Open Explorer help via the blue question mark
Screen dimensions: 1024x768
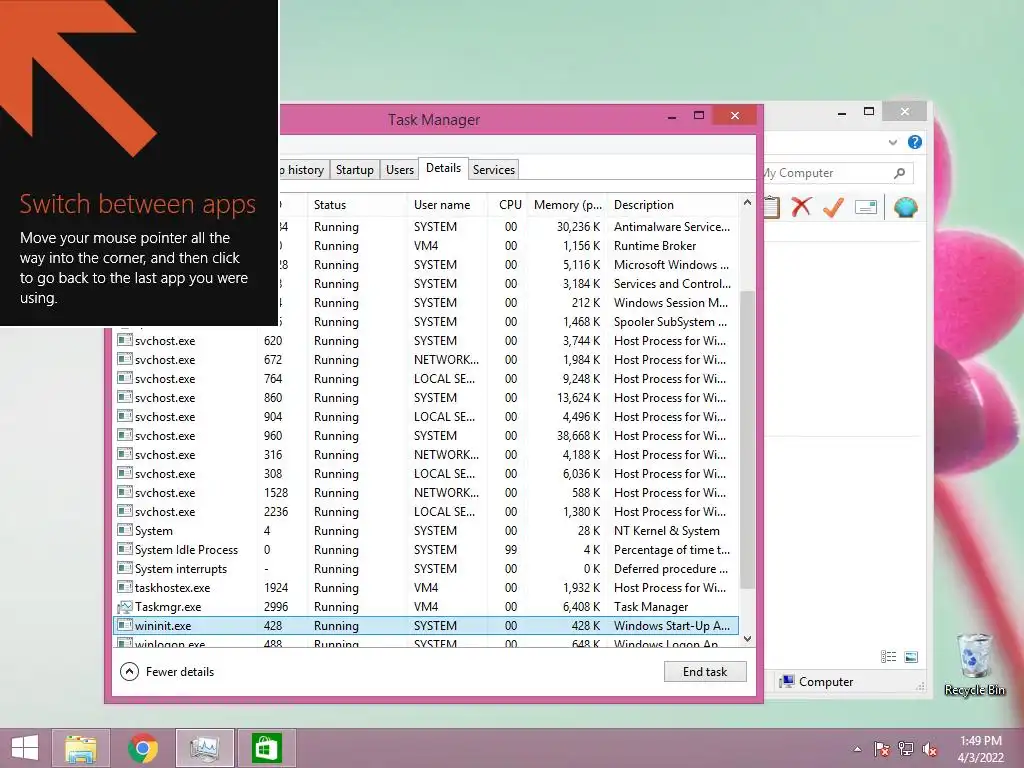(915, 142)
